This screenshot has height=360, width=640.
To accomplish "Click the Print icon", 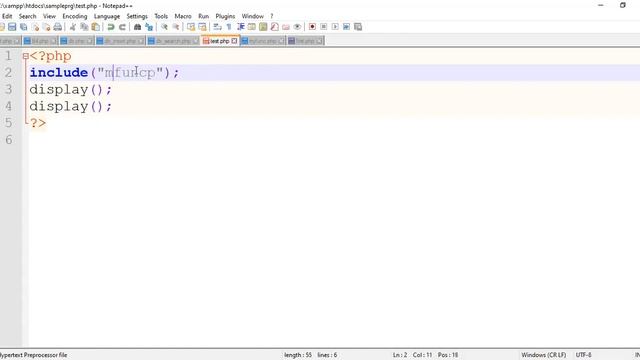I will (58, 27).
